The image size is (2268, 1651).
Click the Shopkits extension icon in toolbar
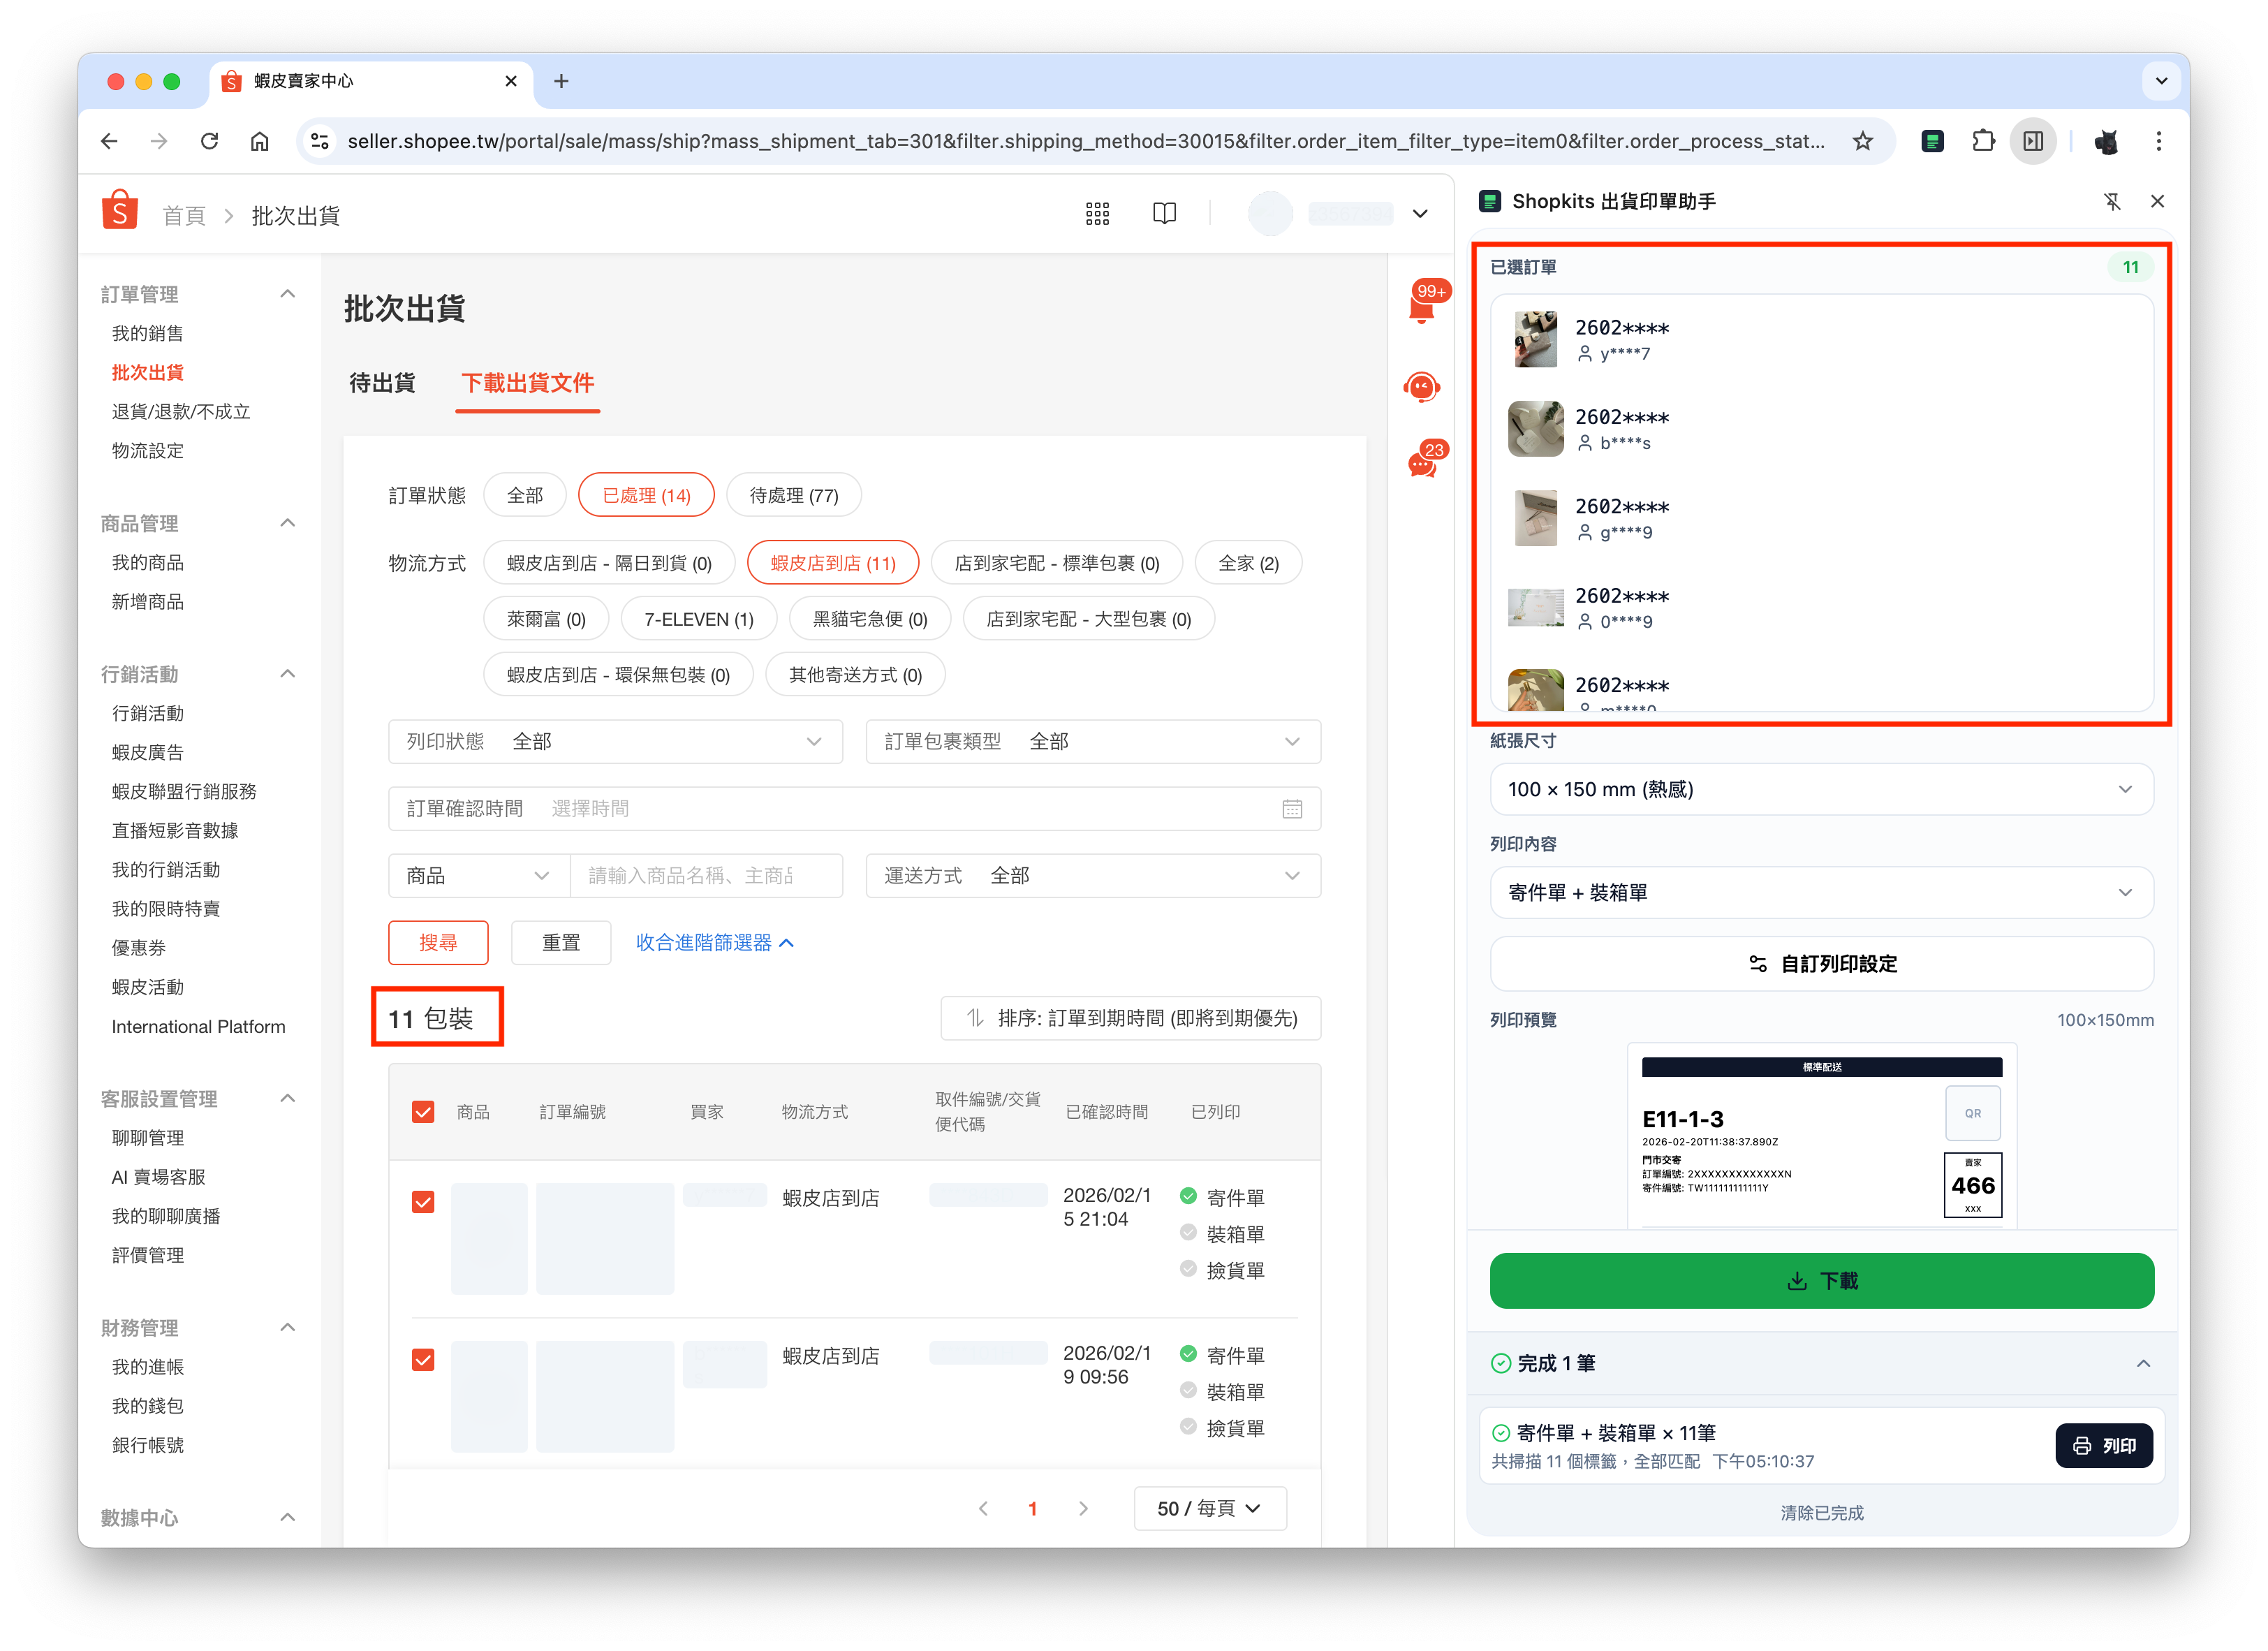coord(1932,141)
